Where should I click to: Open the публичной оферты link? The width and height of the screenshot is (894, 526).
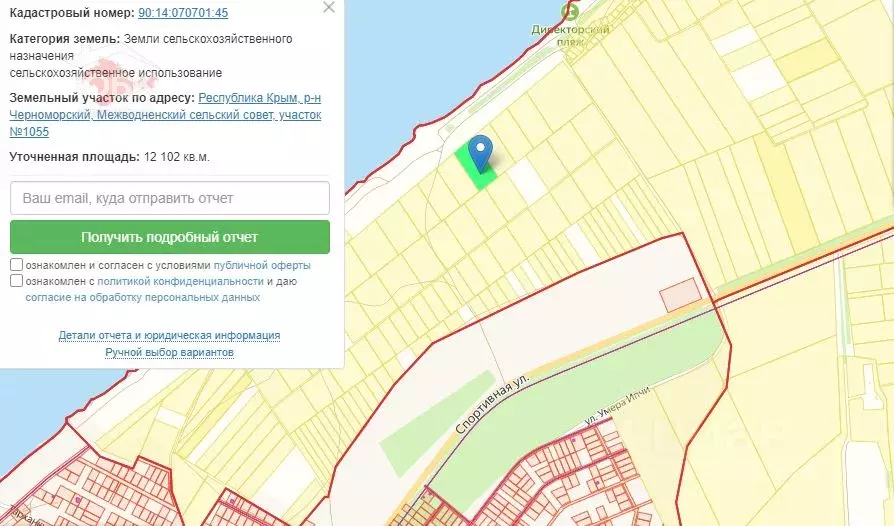click(262, 265)
